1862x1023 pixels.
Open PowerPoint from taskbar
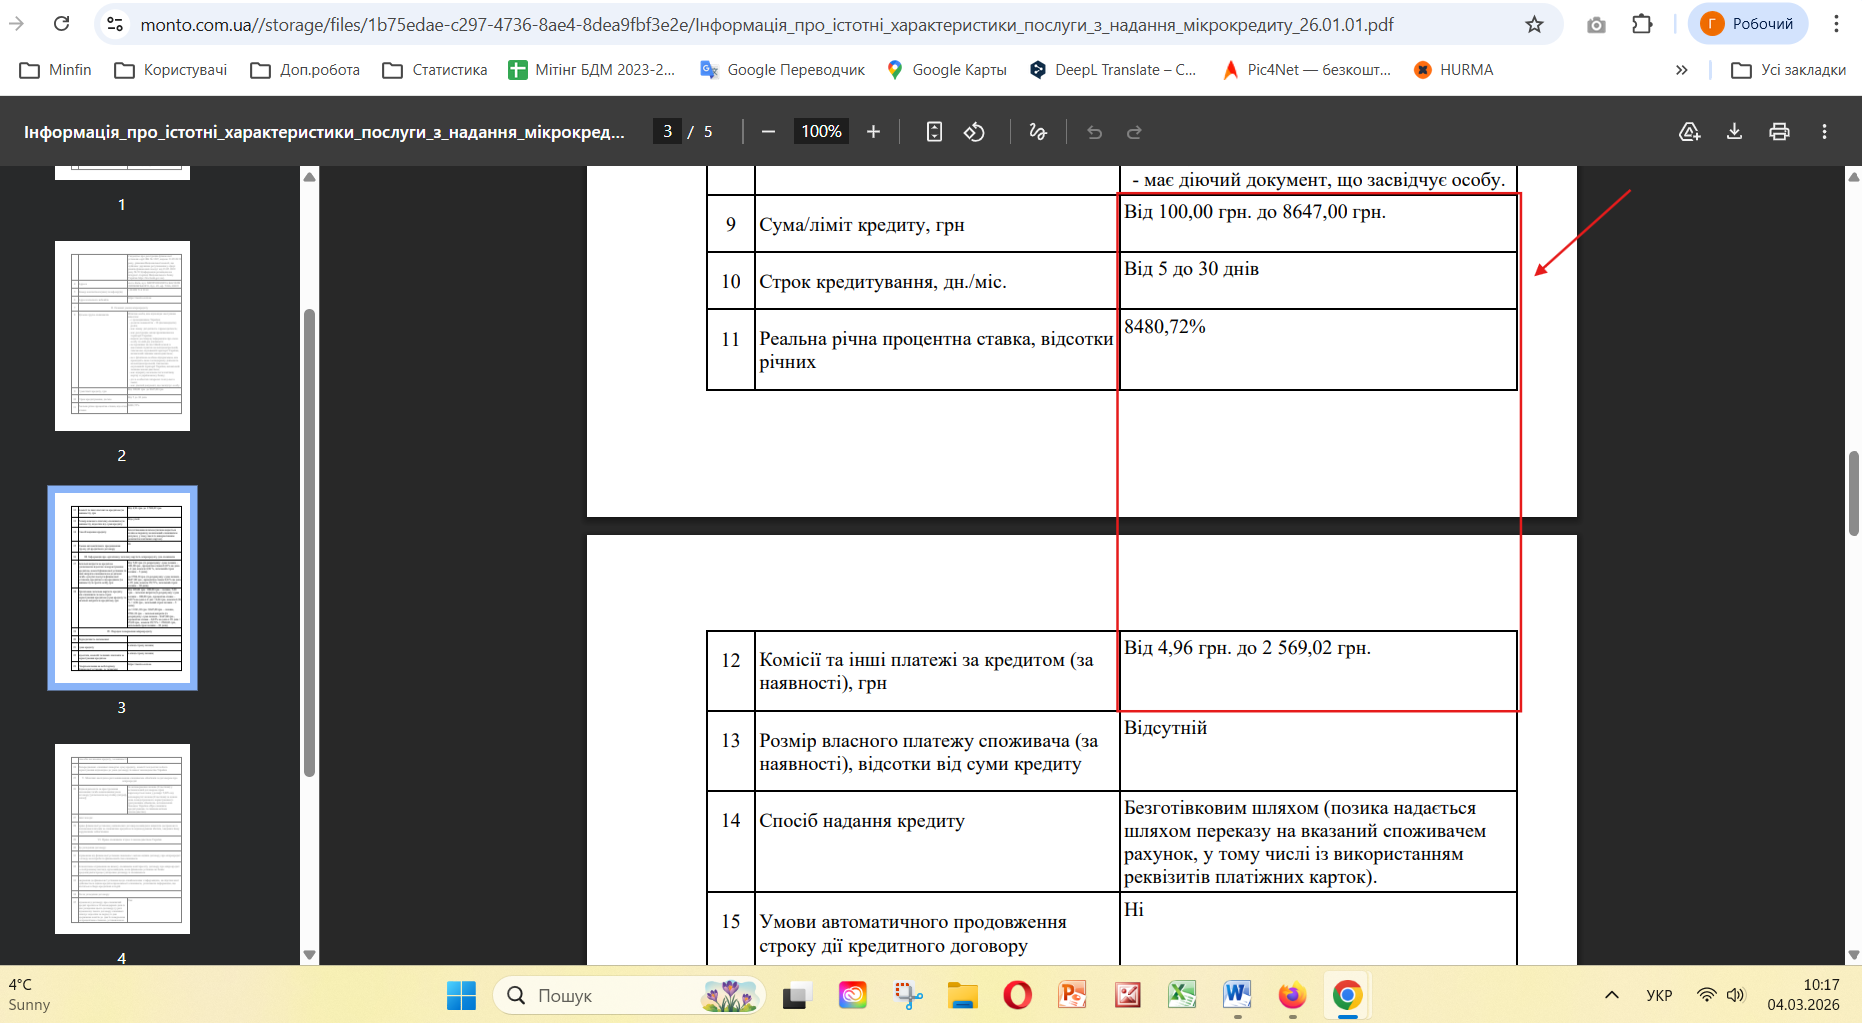click(1072, 995)
